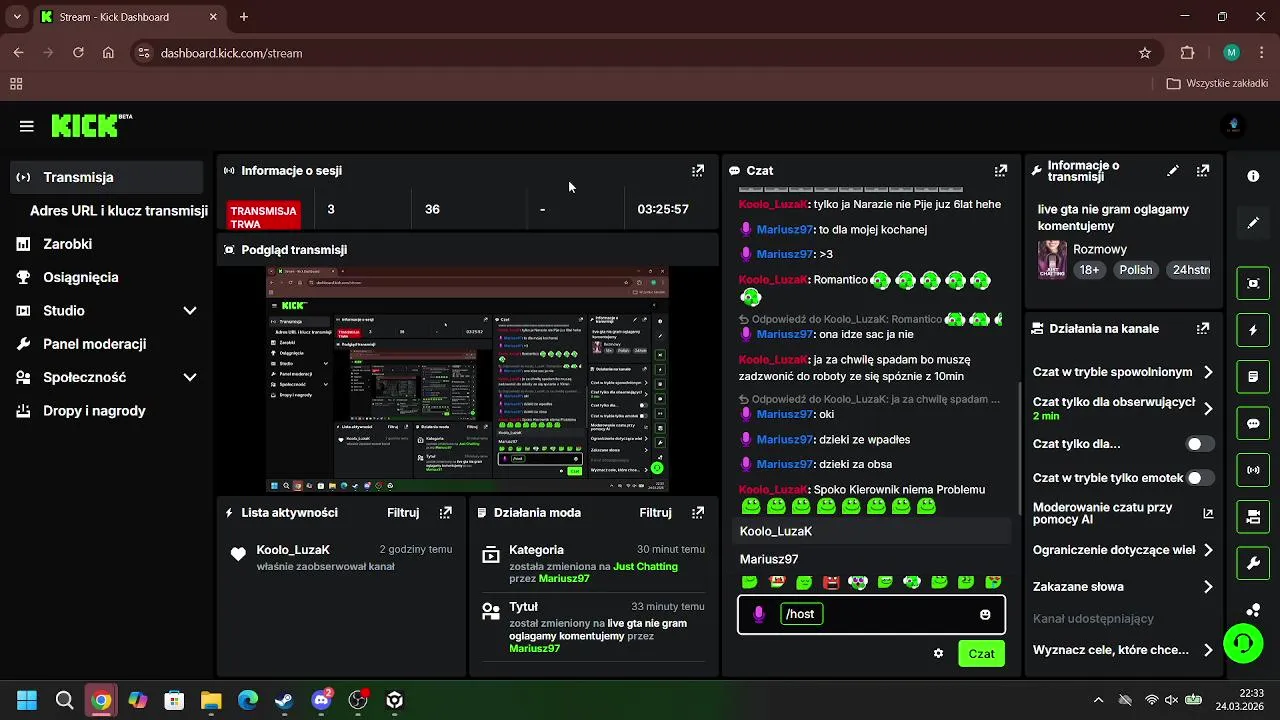The width and height of the screenshot is (1280, 720).
Task: Click the Just Chatting category link
Action: point(645,567)
